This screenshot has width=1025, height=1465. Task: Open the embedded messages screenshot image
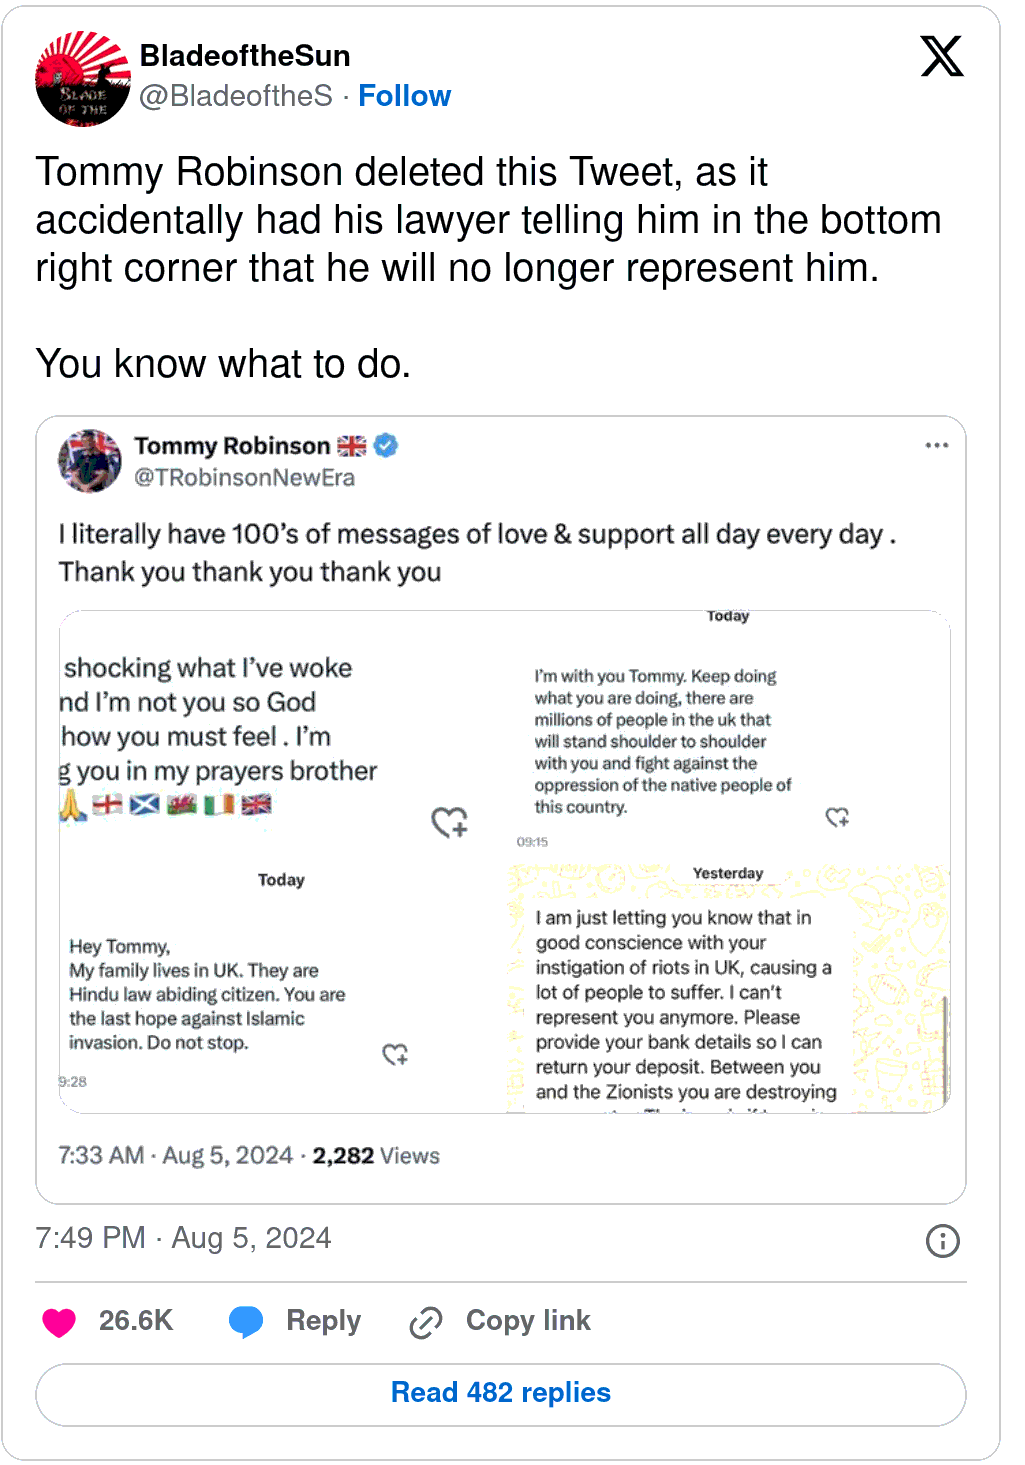[504, 861]
